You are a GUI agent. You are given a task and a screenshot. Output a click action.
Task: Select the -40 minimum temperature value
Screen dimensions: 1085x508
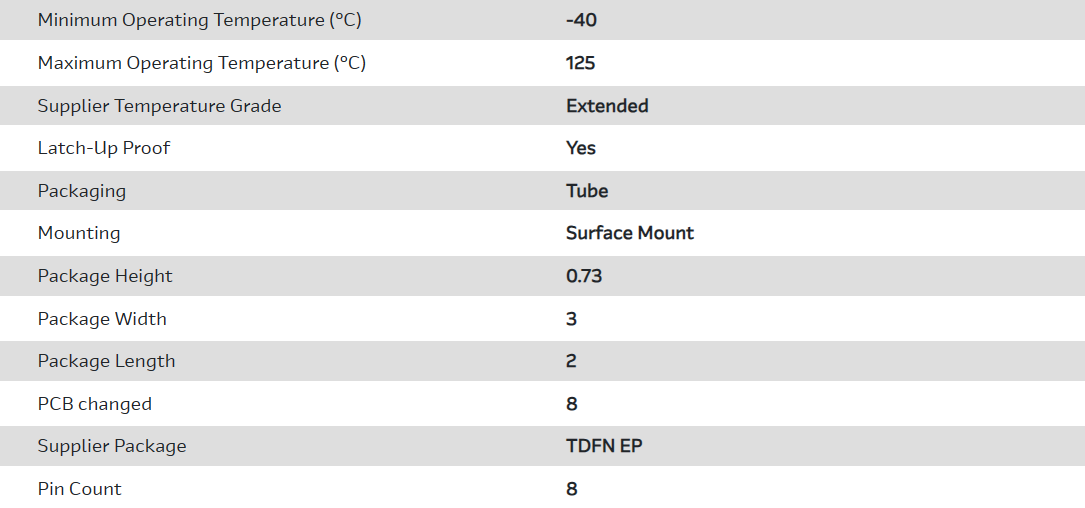pyautogui.click(x=581, y=20)
